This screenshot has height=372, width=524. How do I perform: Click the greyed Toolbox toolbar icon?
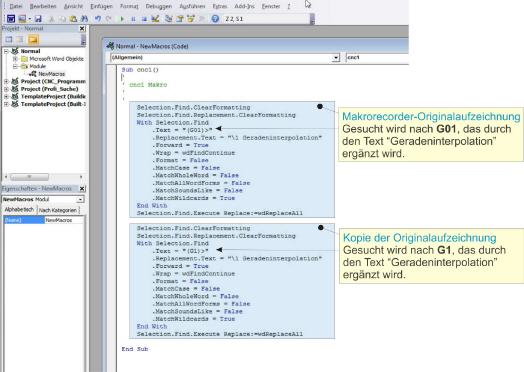[202, 19]
